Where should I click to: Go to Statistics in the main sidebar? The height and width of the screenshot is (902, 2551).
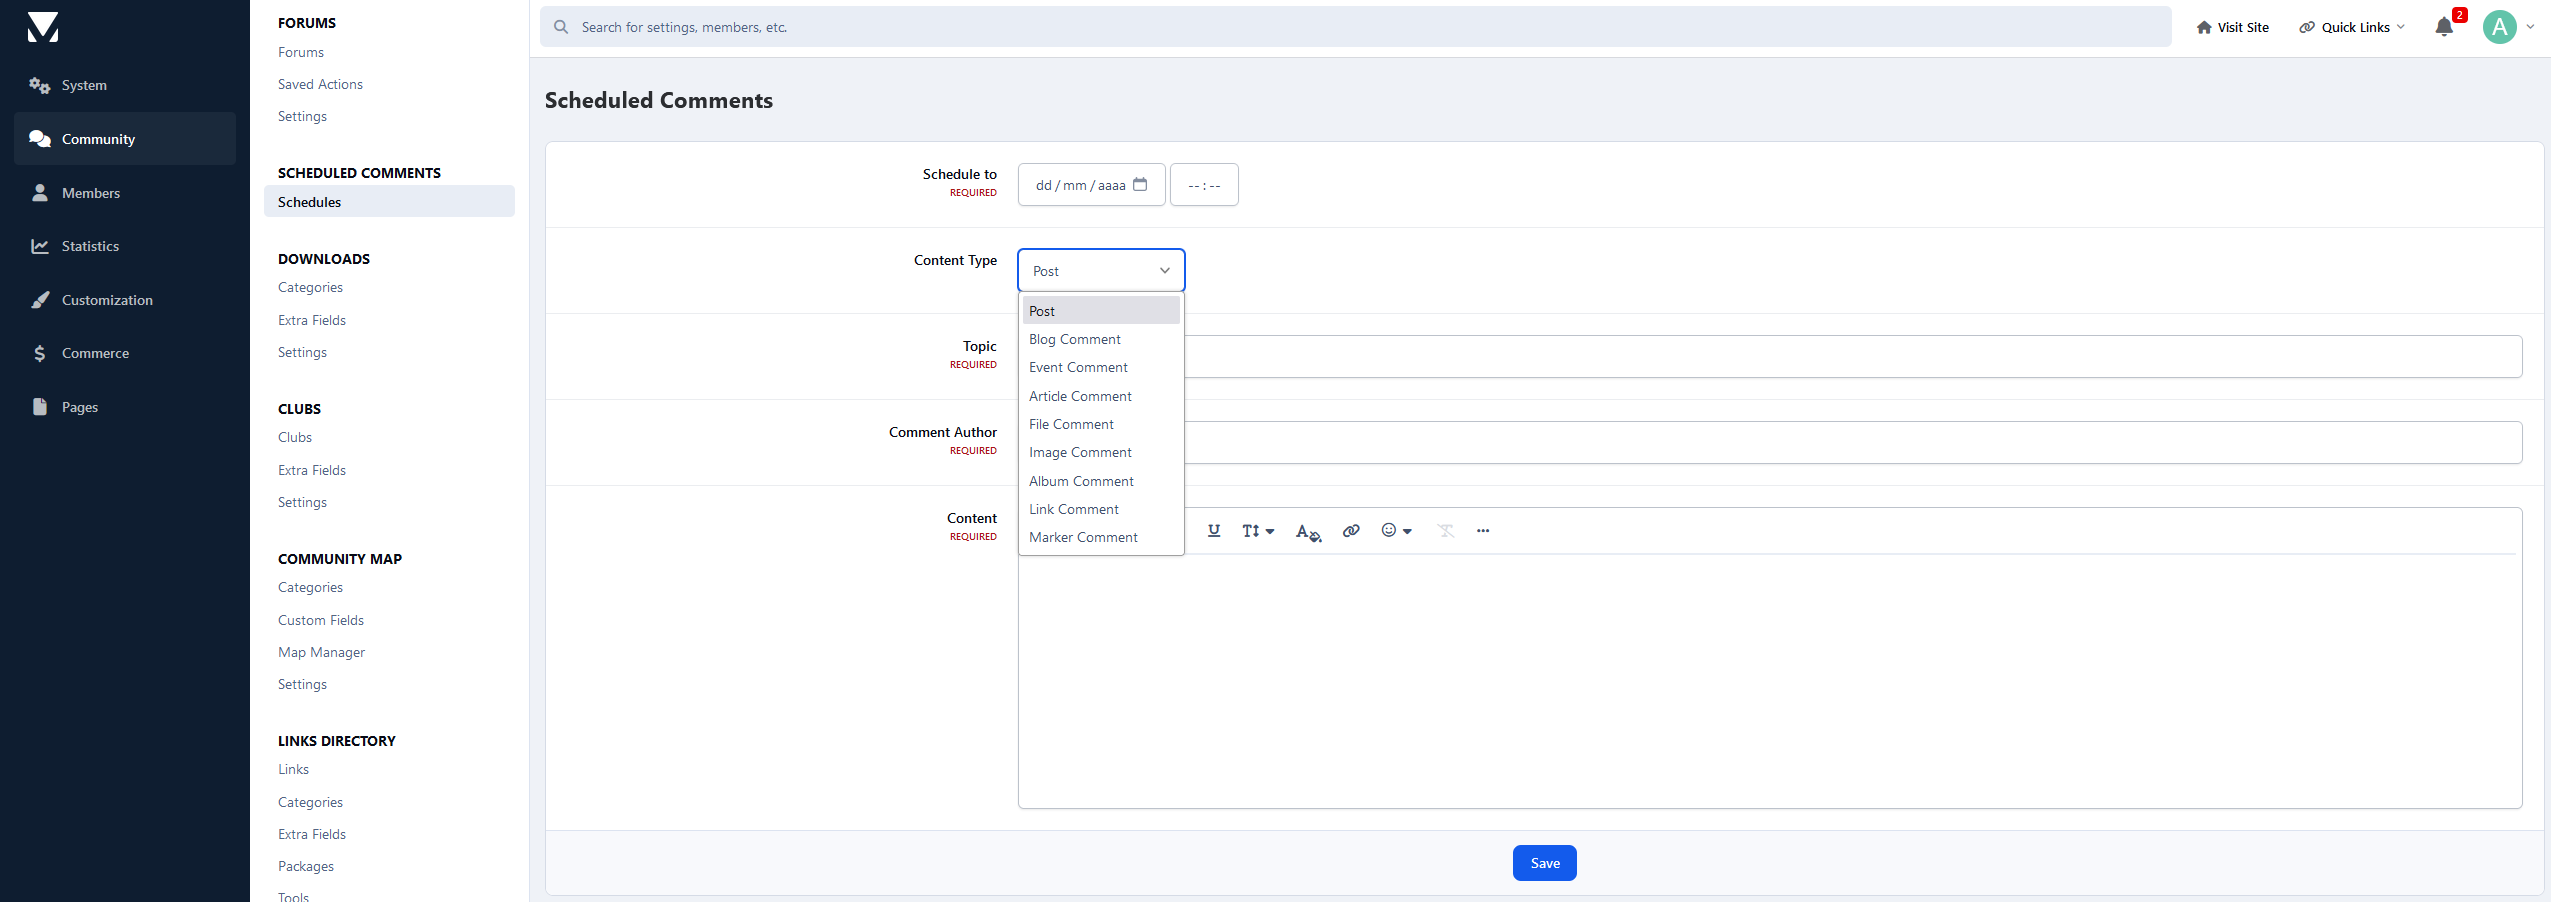[x=90, y=246]
